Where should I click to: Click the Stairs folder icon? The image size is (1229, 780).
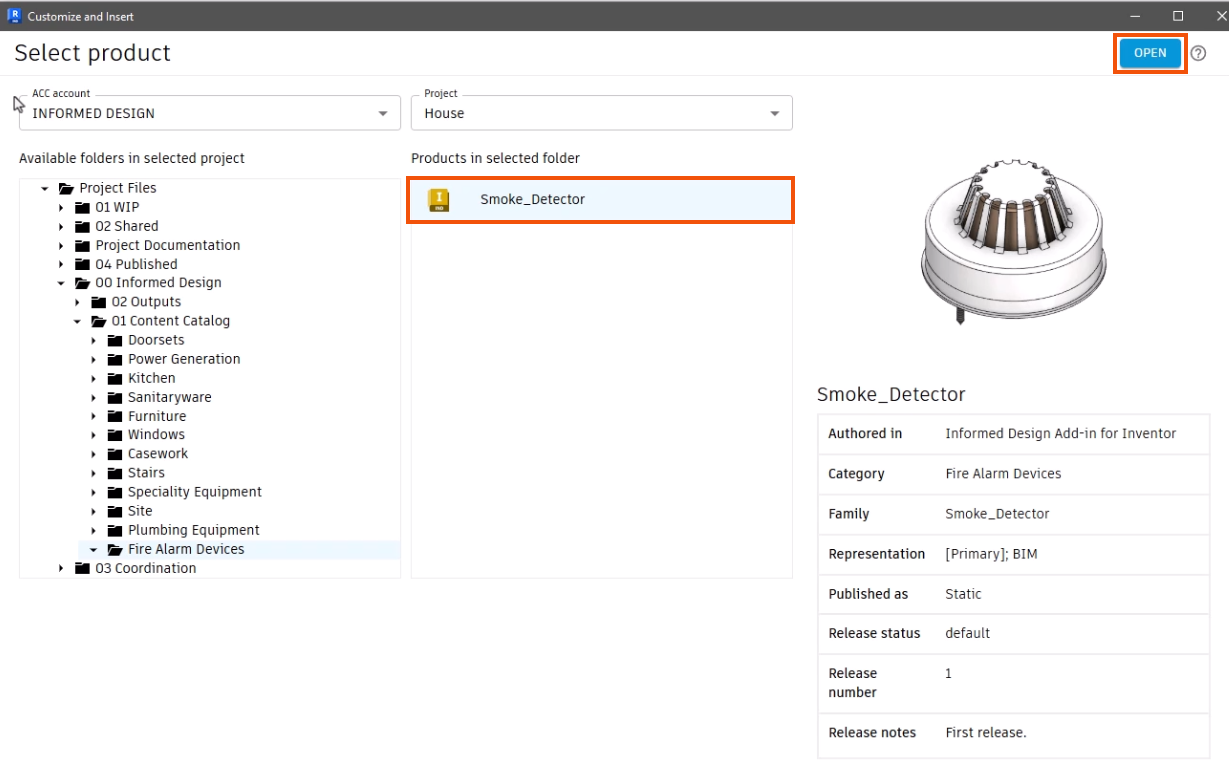pyautogui.click(x=115, y=473)
